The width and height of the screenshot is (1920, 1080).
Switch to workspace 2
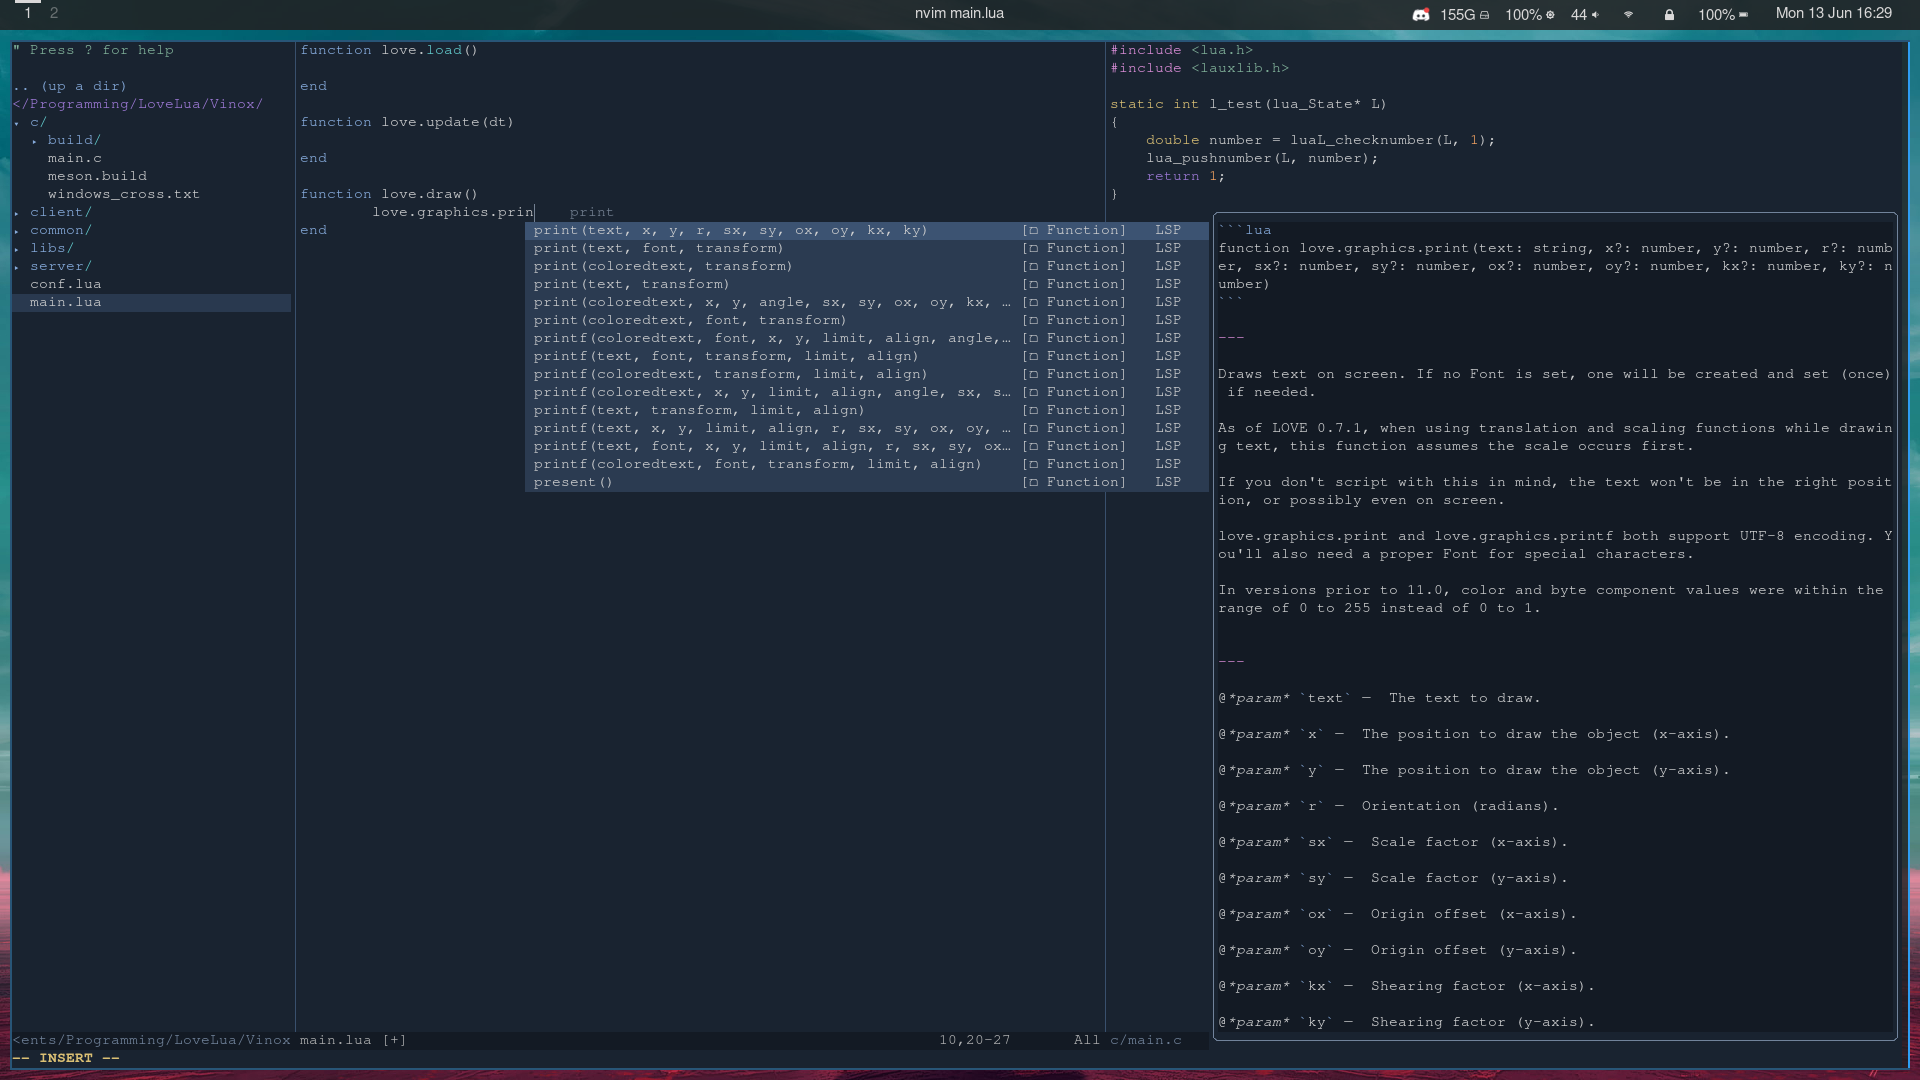click(x=55, y=14)
